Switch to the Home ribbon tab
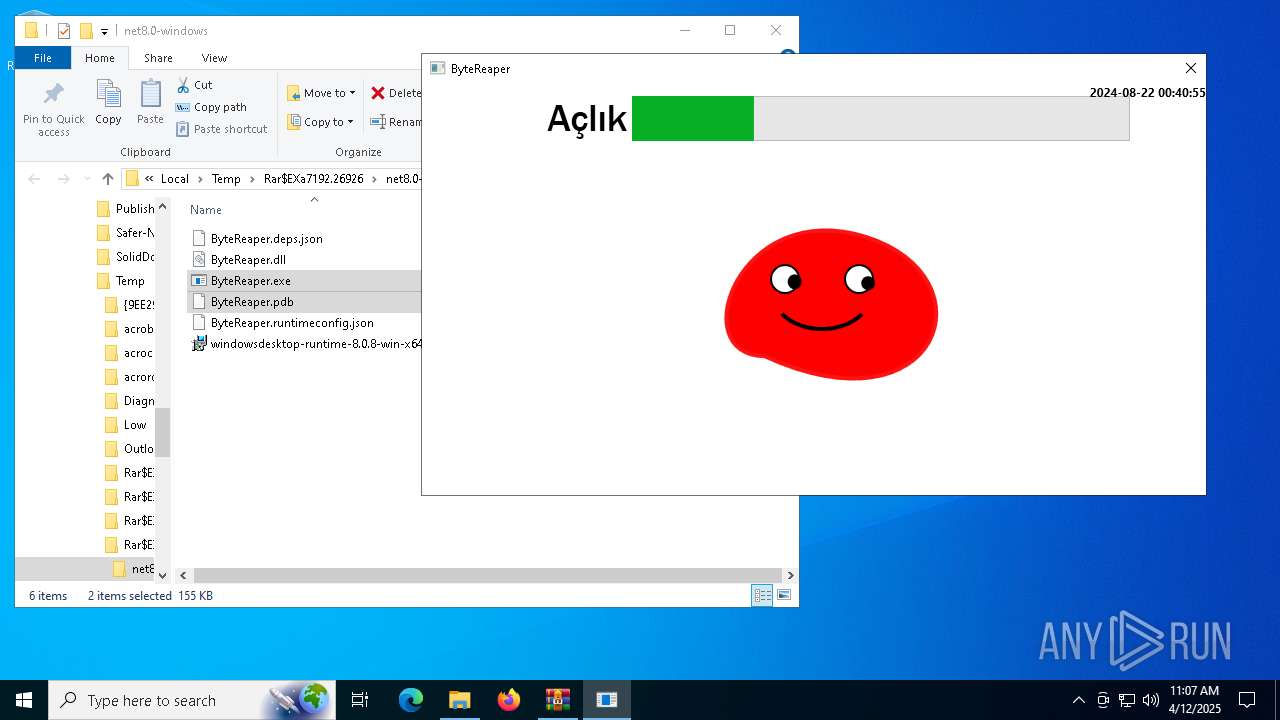Viewport: 1280px width, 720px height. [x=100, y=58]
